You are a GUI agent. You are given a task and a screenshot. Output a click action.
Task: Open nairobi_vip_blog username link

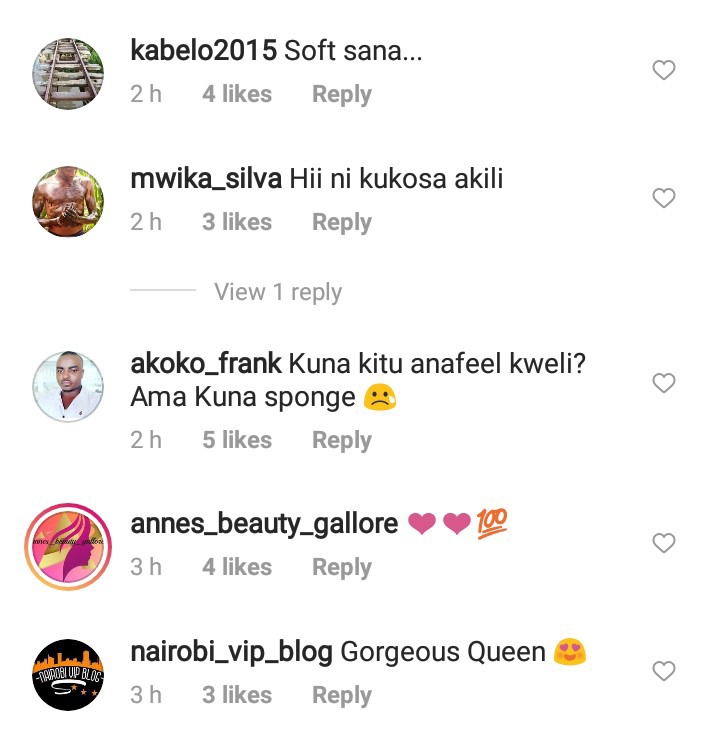231,653
